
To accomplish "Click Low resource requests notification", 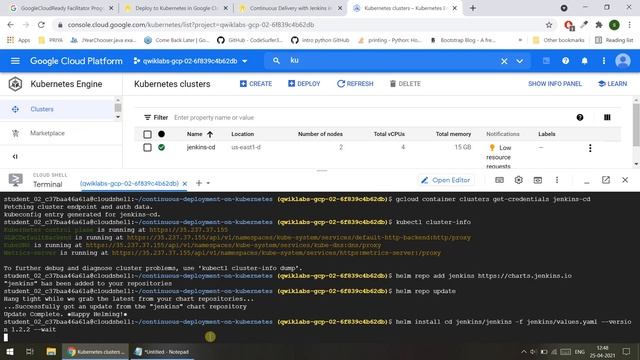I will 498,157.
